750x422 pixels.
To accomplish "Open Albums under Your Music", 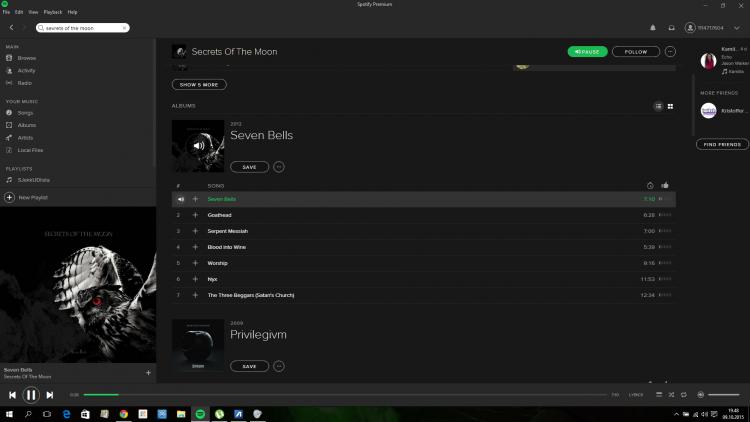I will click(27, 125).
